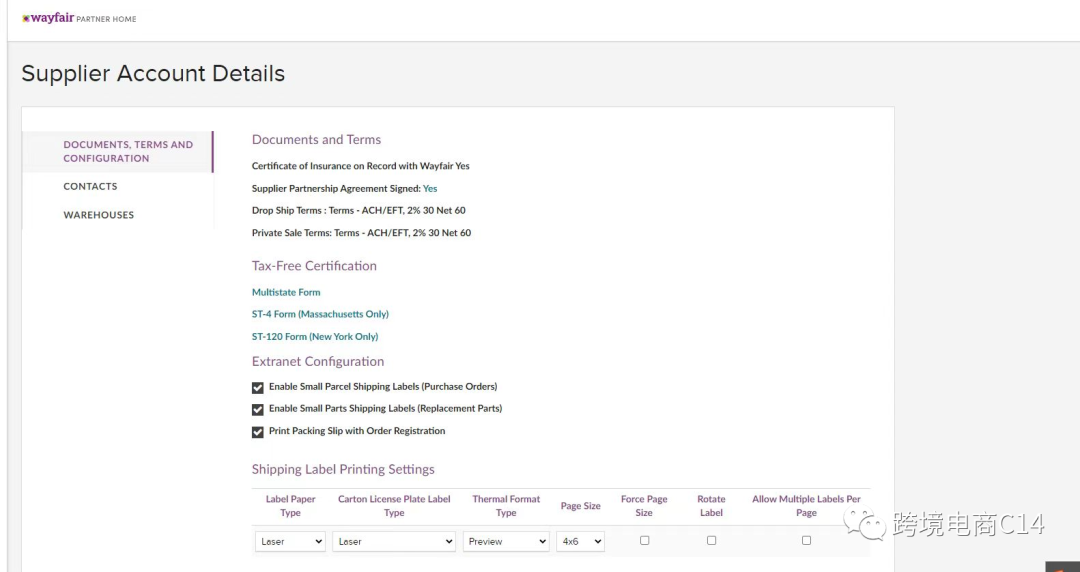The width and height of the screenshot is (1080, 572).
Task: Go to the Warehouses section
Action: [98, 215]
